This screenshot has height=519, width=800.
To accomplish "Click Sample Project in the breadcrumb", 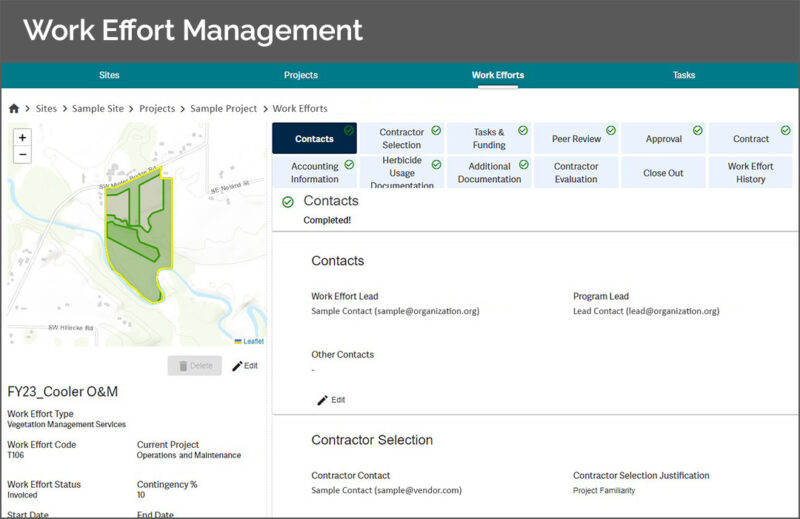I will 224,108.
